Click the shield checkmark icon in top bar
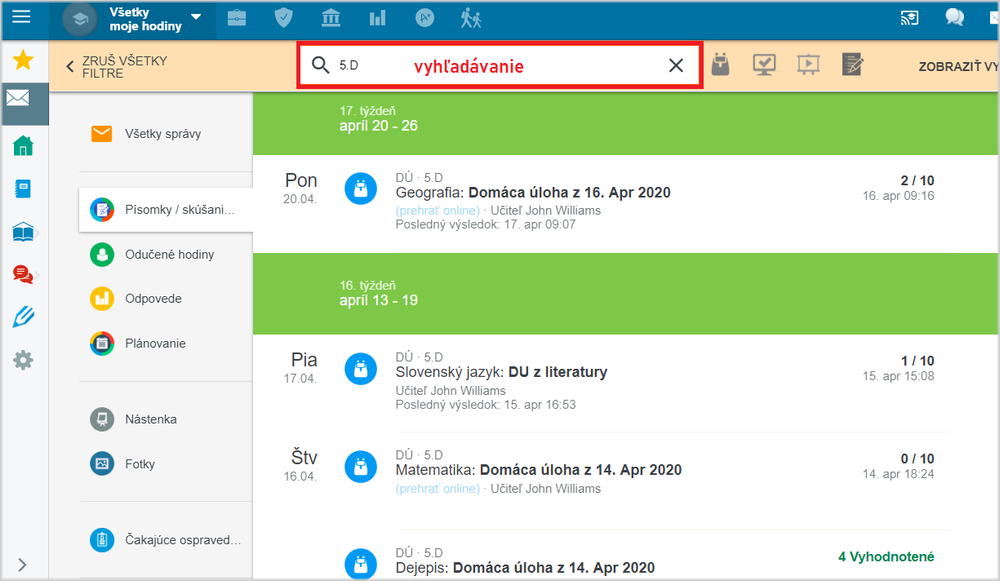 (x=283, y=18)
